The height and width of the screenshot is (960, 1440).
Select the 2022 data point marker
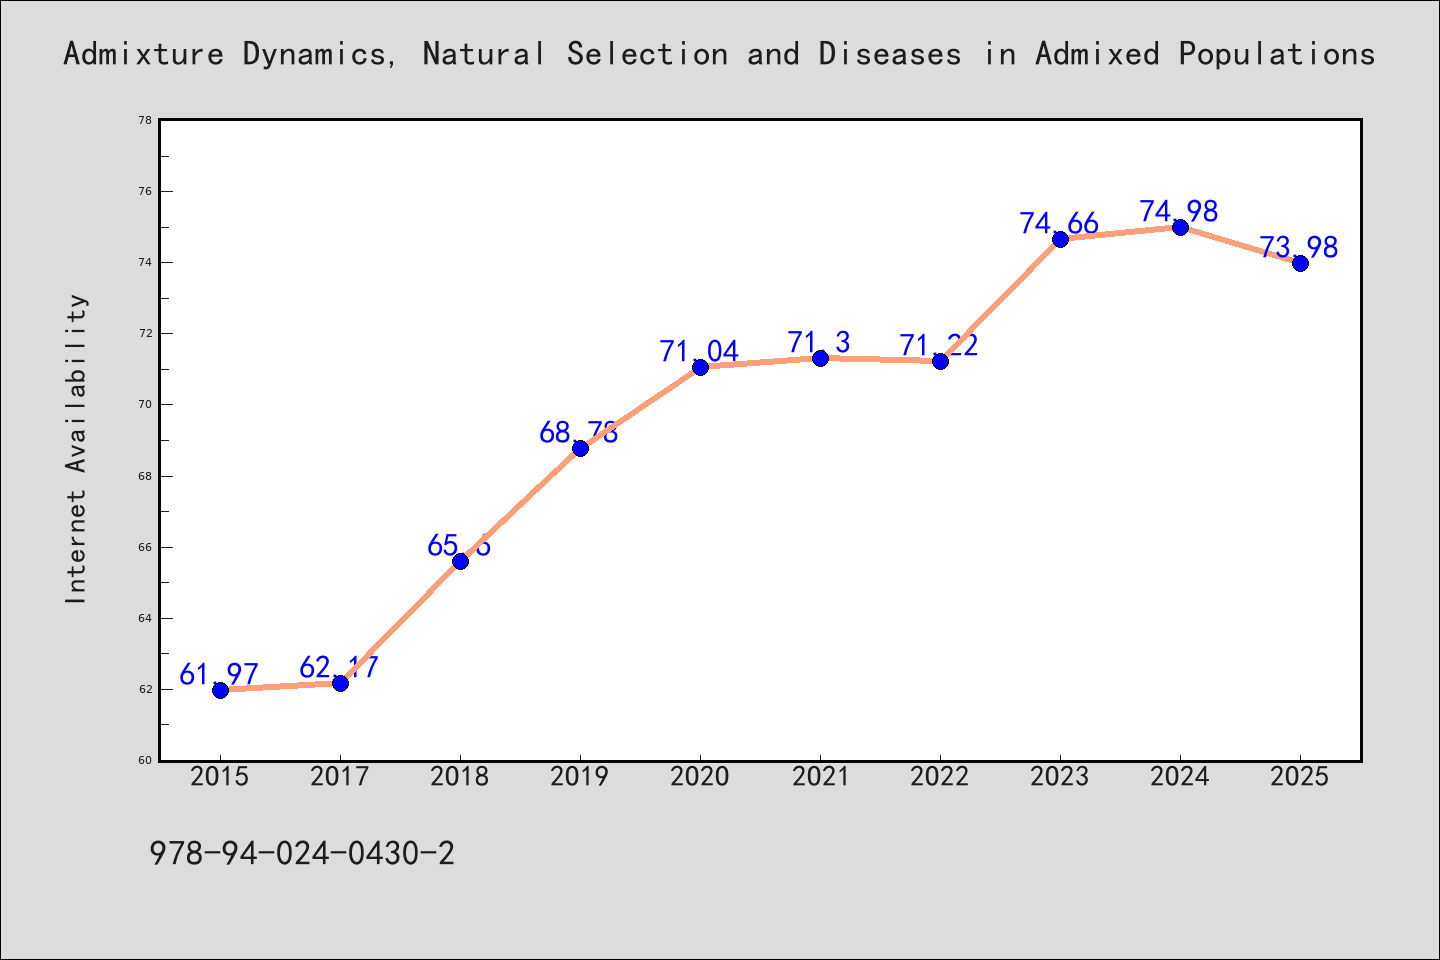pyautogui.click(x=940, y=361)
